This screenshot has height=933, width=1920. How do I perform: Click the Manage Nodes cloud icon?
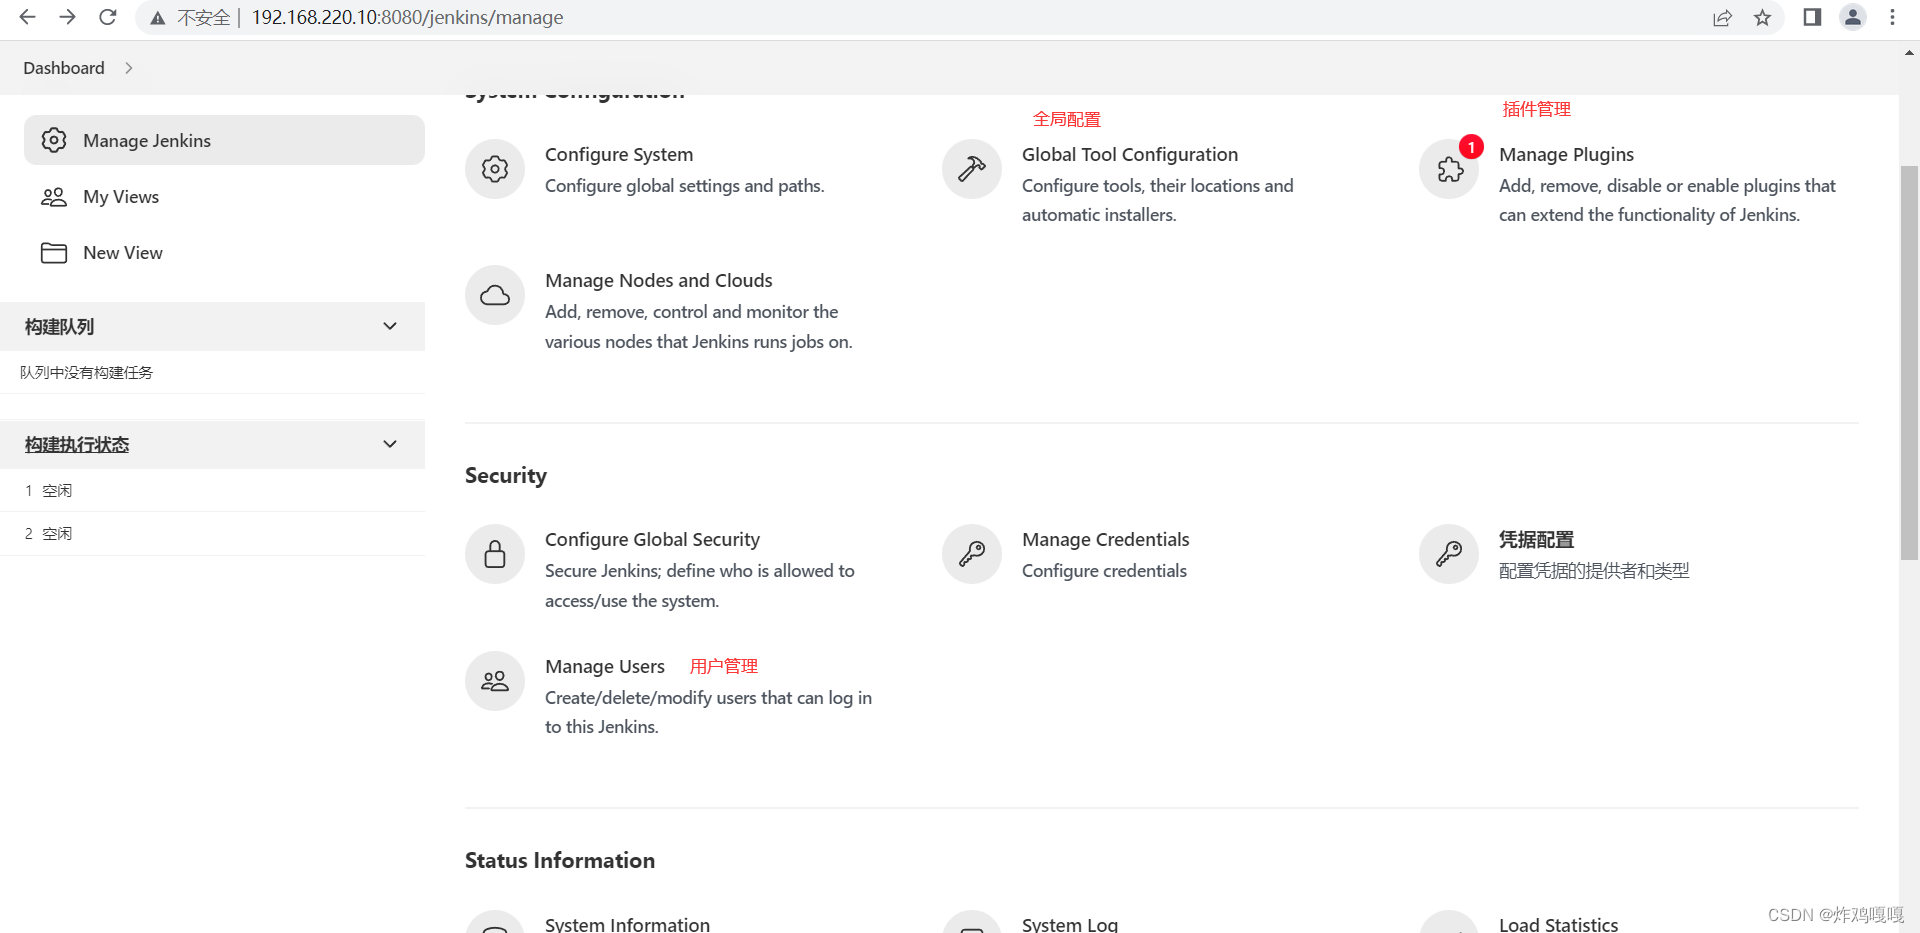tap(495, 295)
